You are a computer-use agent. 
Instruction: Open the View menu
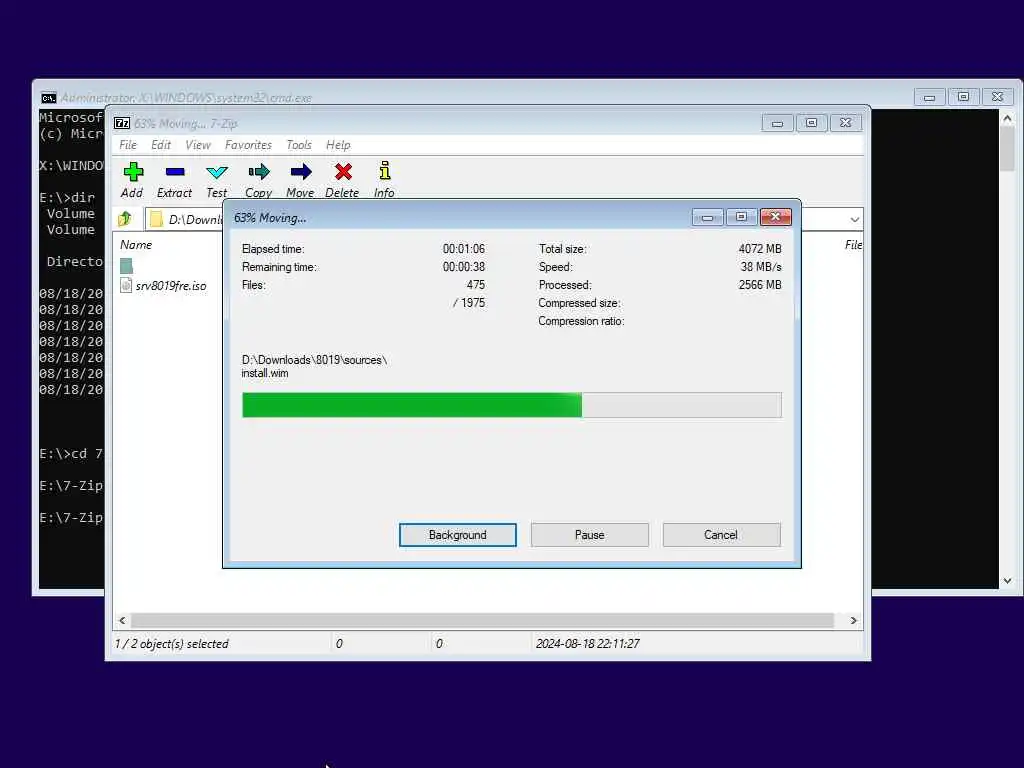(x=198, y=145)
